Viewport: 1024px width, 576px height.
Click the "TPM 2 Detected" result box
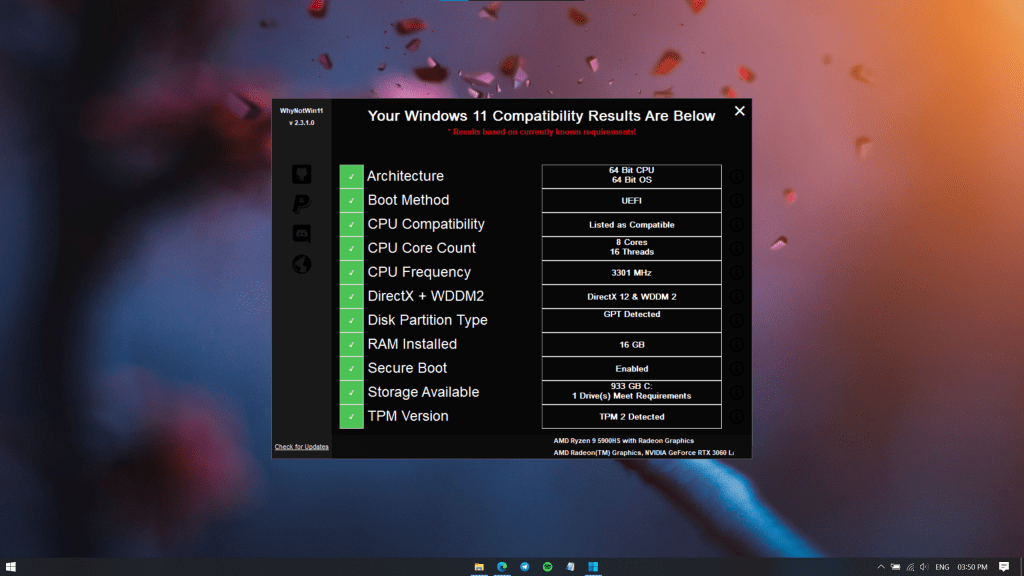[632, 417]
